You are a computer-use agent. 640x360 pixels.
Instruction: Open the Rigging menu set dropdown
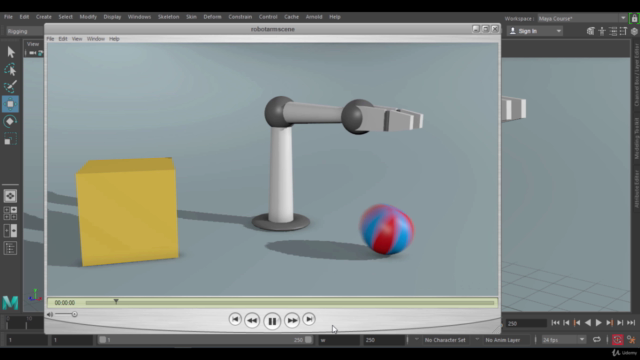pos(24,31)
